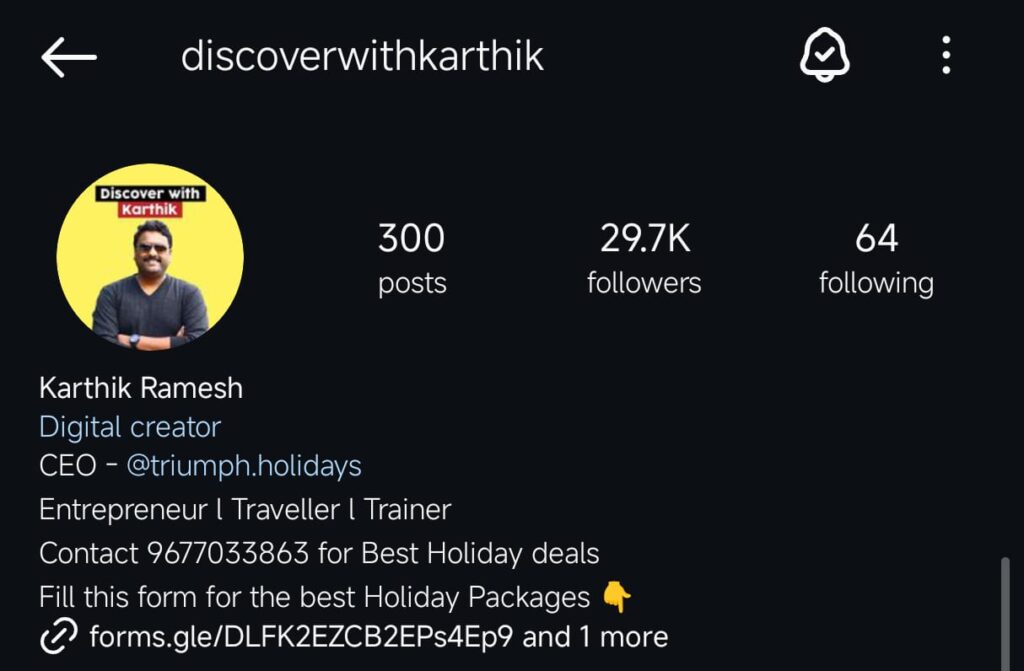Click the 'followers' label text
This screenshot has width=1024, height=671.
point(644,283)
